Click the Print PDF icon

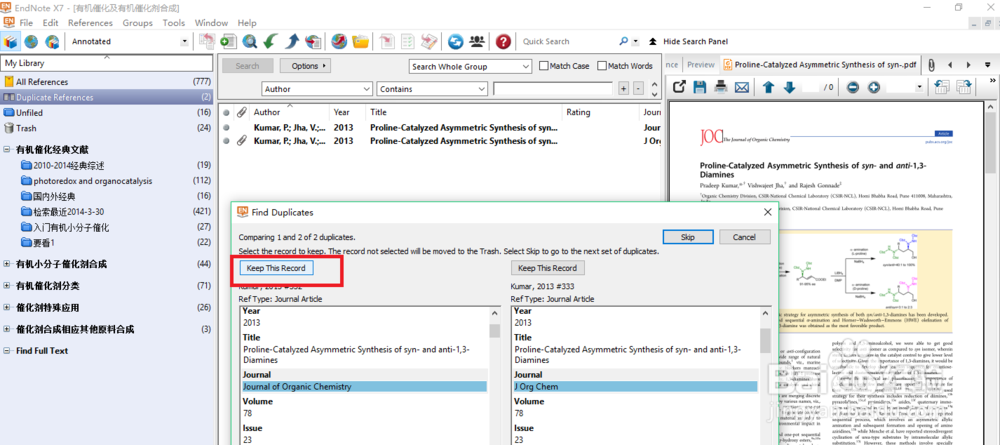click(721, 86)
